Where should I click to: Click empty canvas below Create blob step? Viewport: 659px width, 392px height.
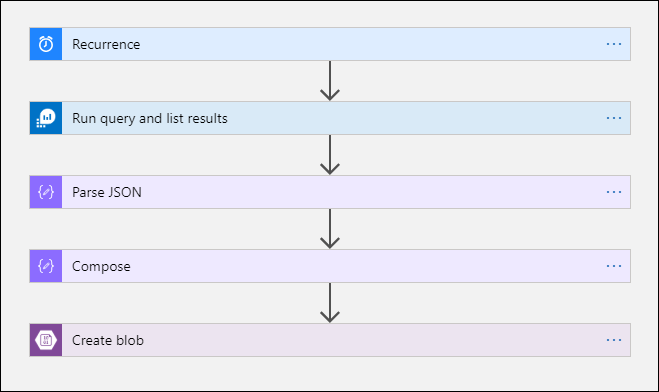(x=330, y=373)
